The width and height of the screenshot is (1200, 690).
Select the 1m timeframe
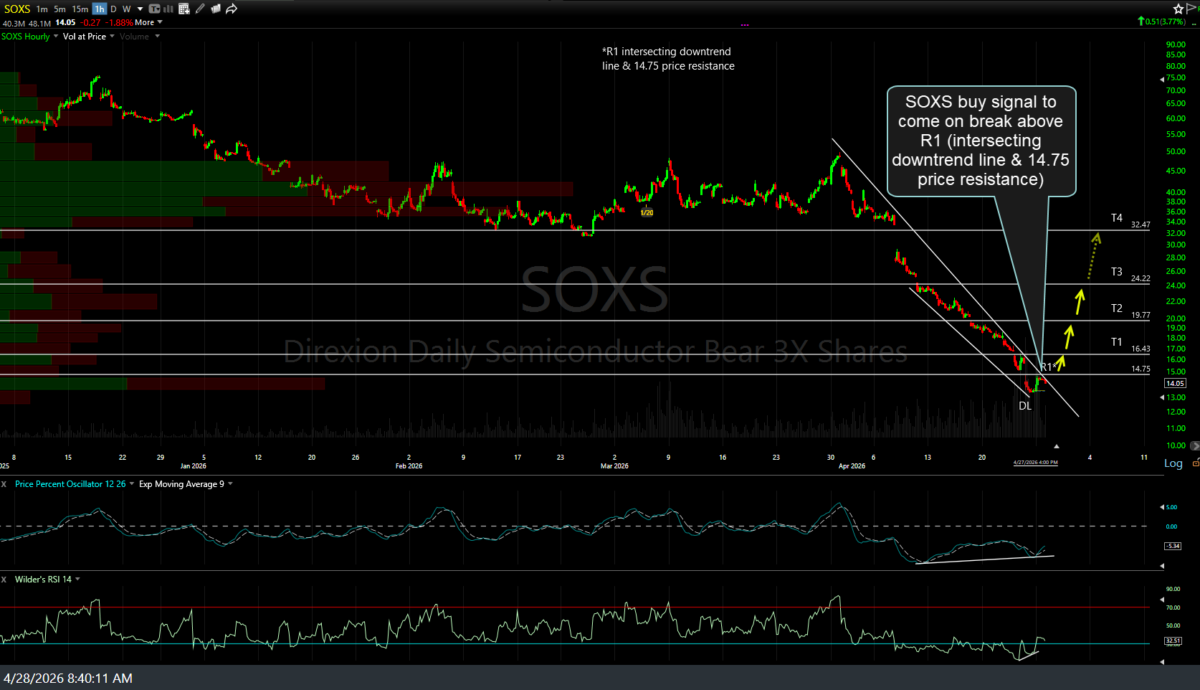pyautogui.click(x=41, y=9)
